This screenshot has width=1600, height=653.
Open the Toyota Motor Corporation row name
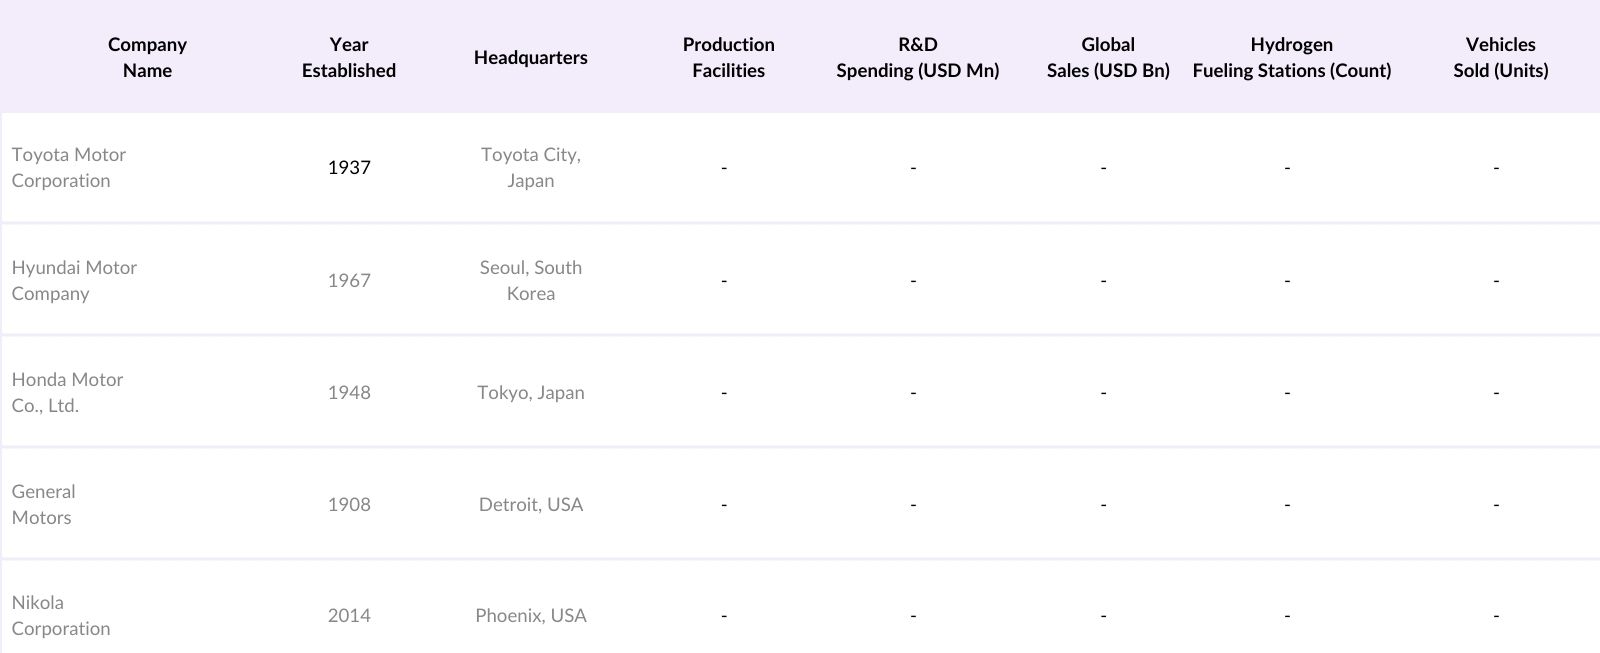69,168
